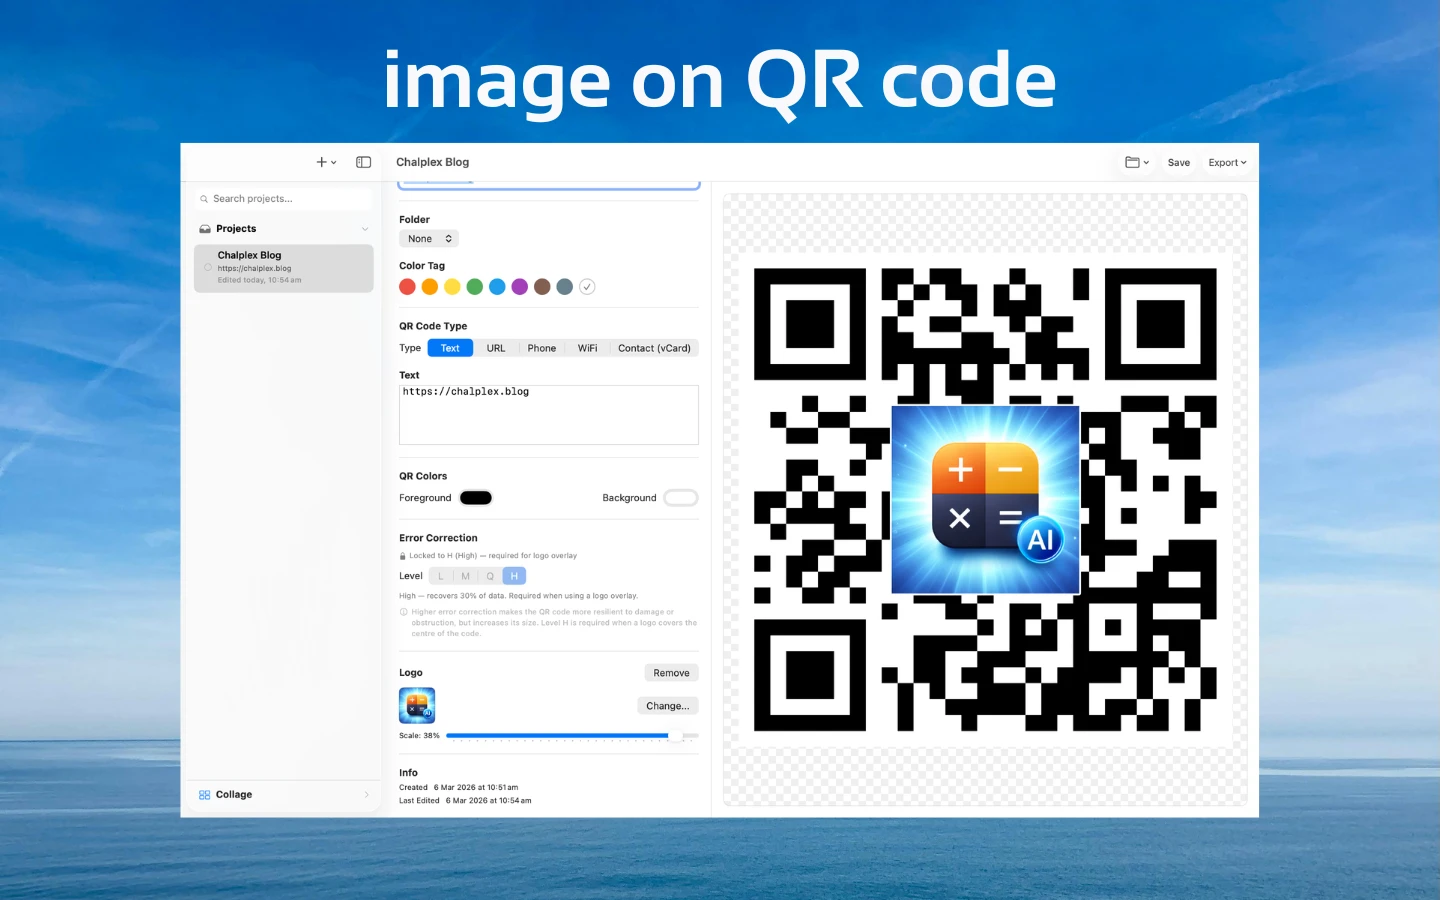Create a new project with the plus icon

320,161
